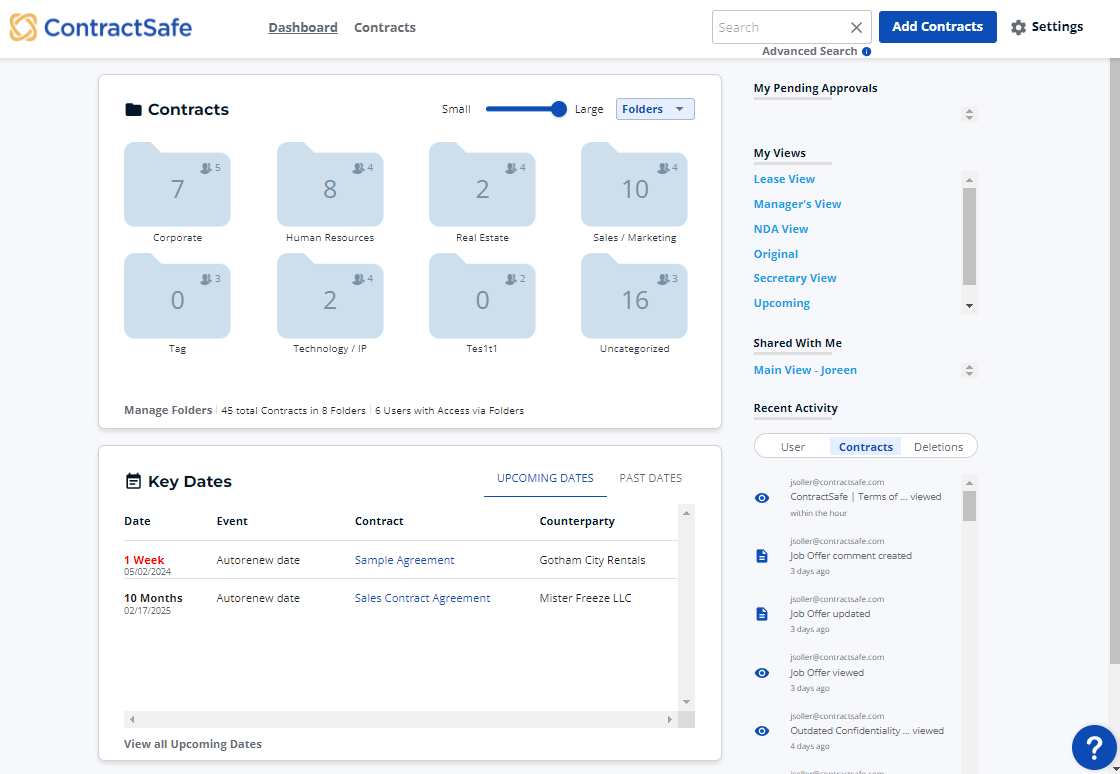
Task: Open Settings
Action: pos(1047,27)
